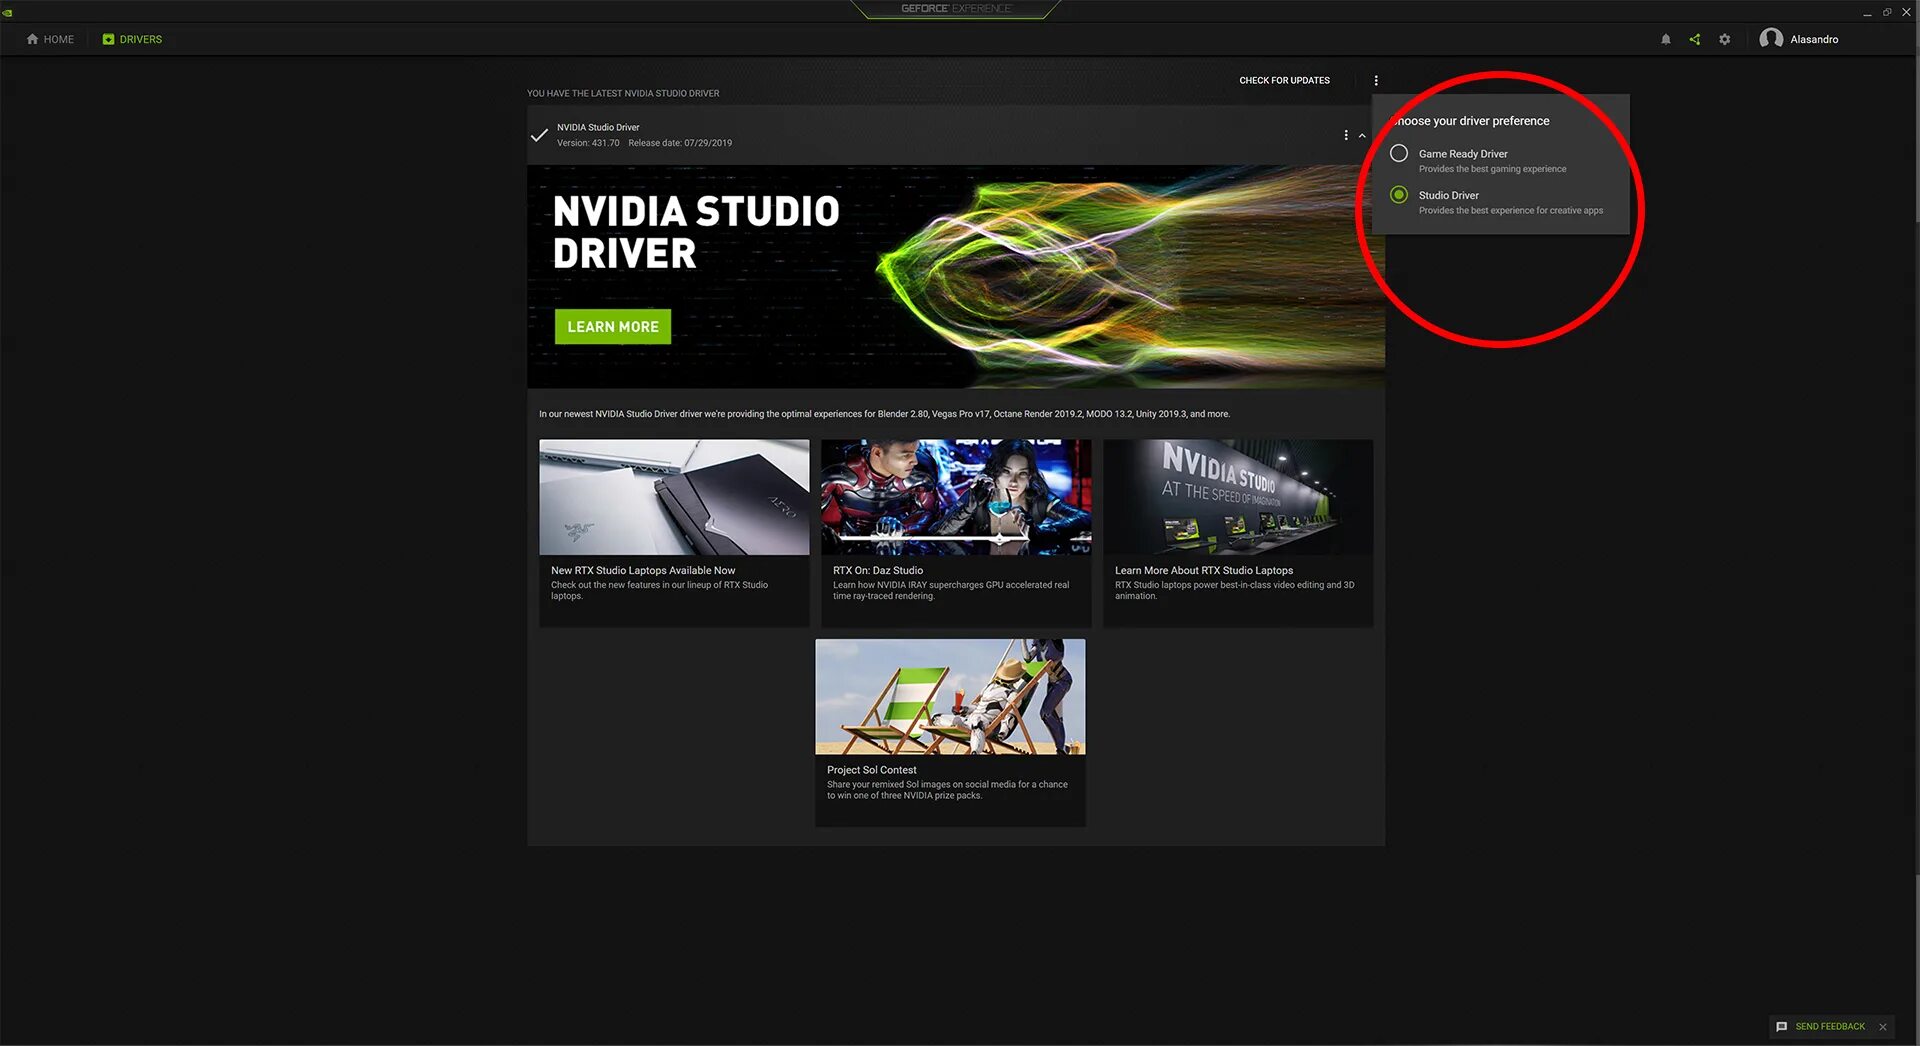Viewport: 1920px width, 1046px height.
Task: Click the installed driver checkmark icon
Action: click(x=539, y=135)
